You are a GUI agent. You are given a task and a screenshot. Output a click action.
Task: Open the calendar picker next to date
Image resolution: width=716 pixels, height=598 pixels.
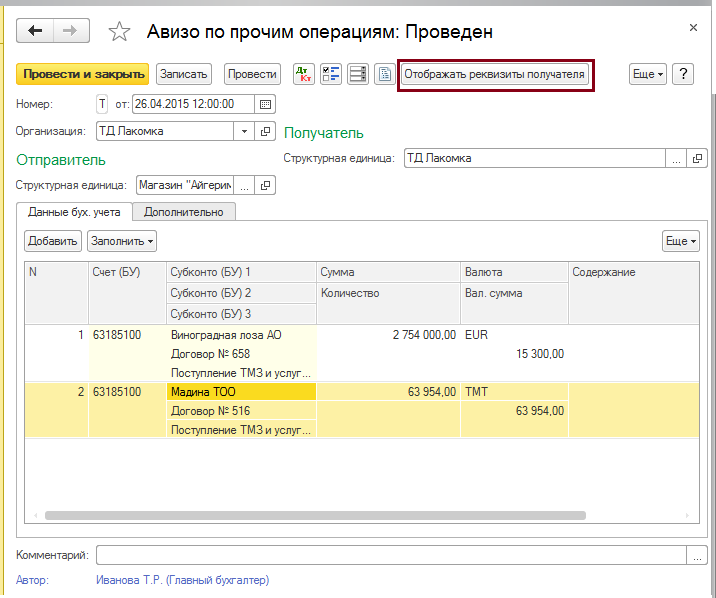[x=265, y=103]
